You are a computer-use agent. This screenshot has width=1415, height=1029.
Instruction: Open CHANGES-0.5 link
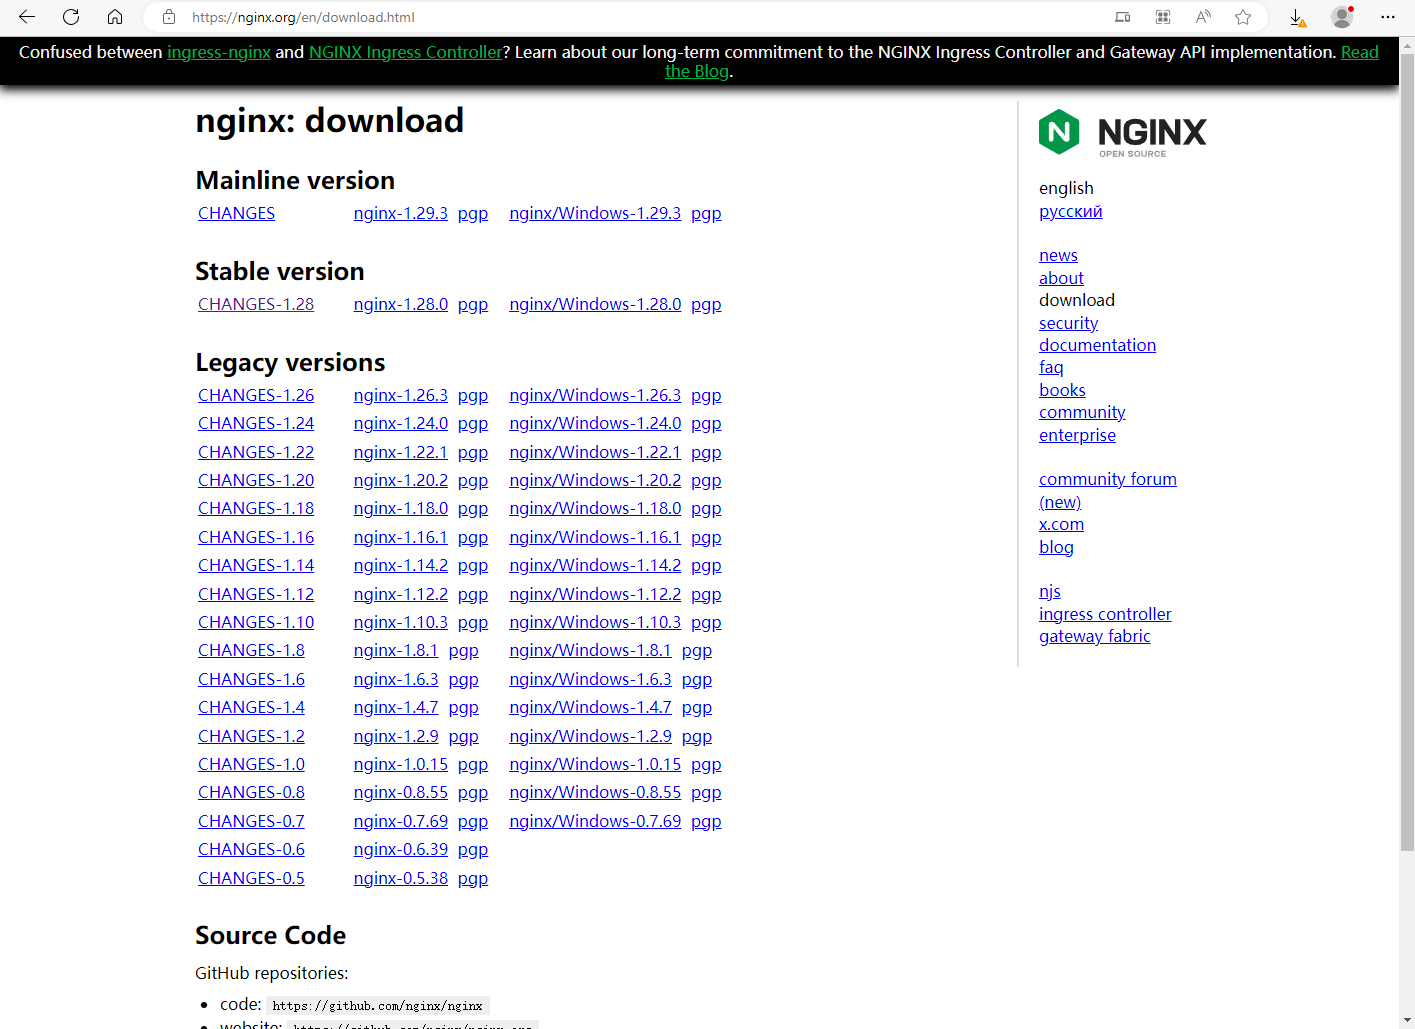click(x=251, y=878)
